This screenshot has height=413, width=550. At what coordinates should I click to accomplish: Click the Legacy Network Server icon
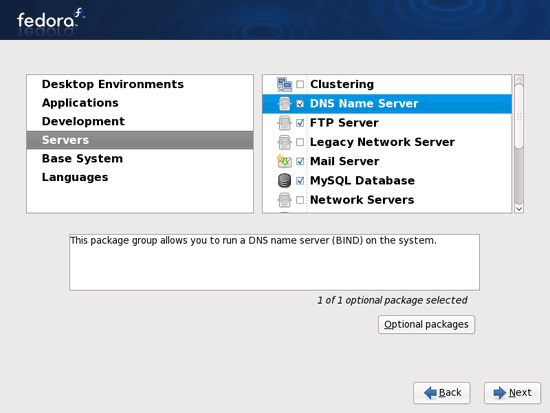point(284,142)
